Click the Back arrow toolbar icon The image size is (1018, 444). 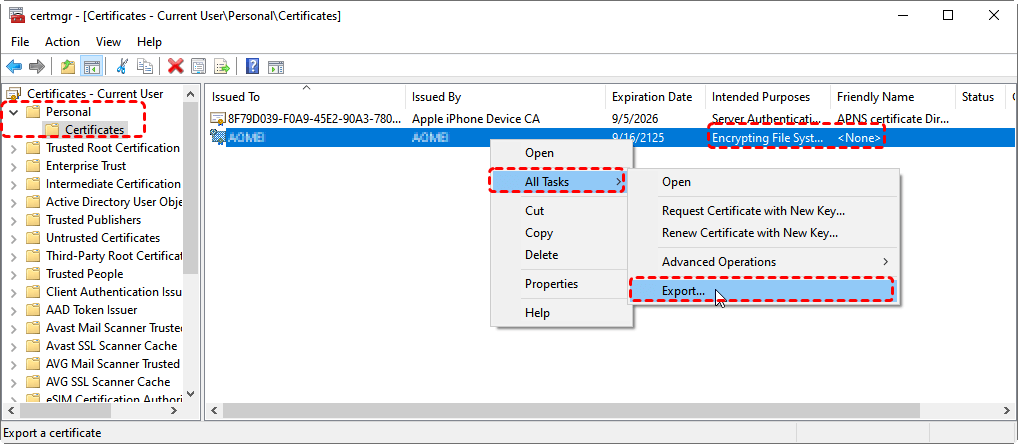coord(14,66)
